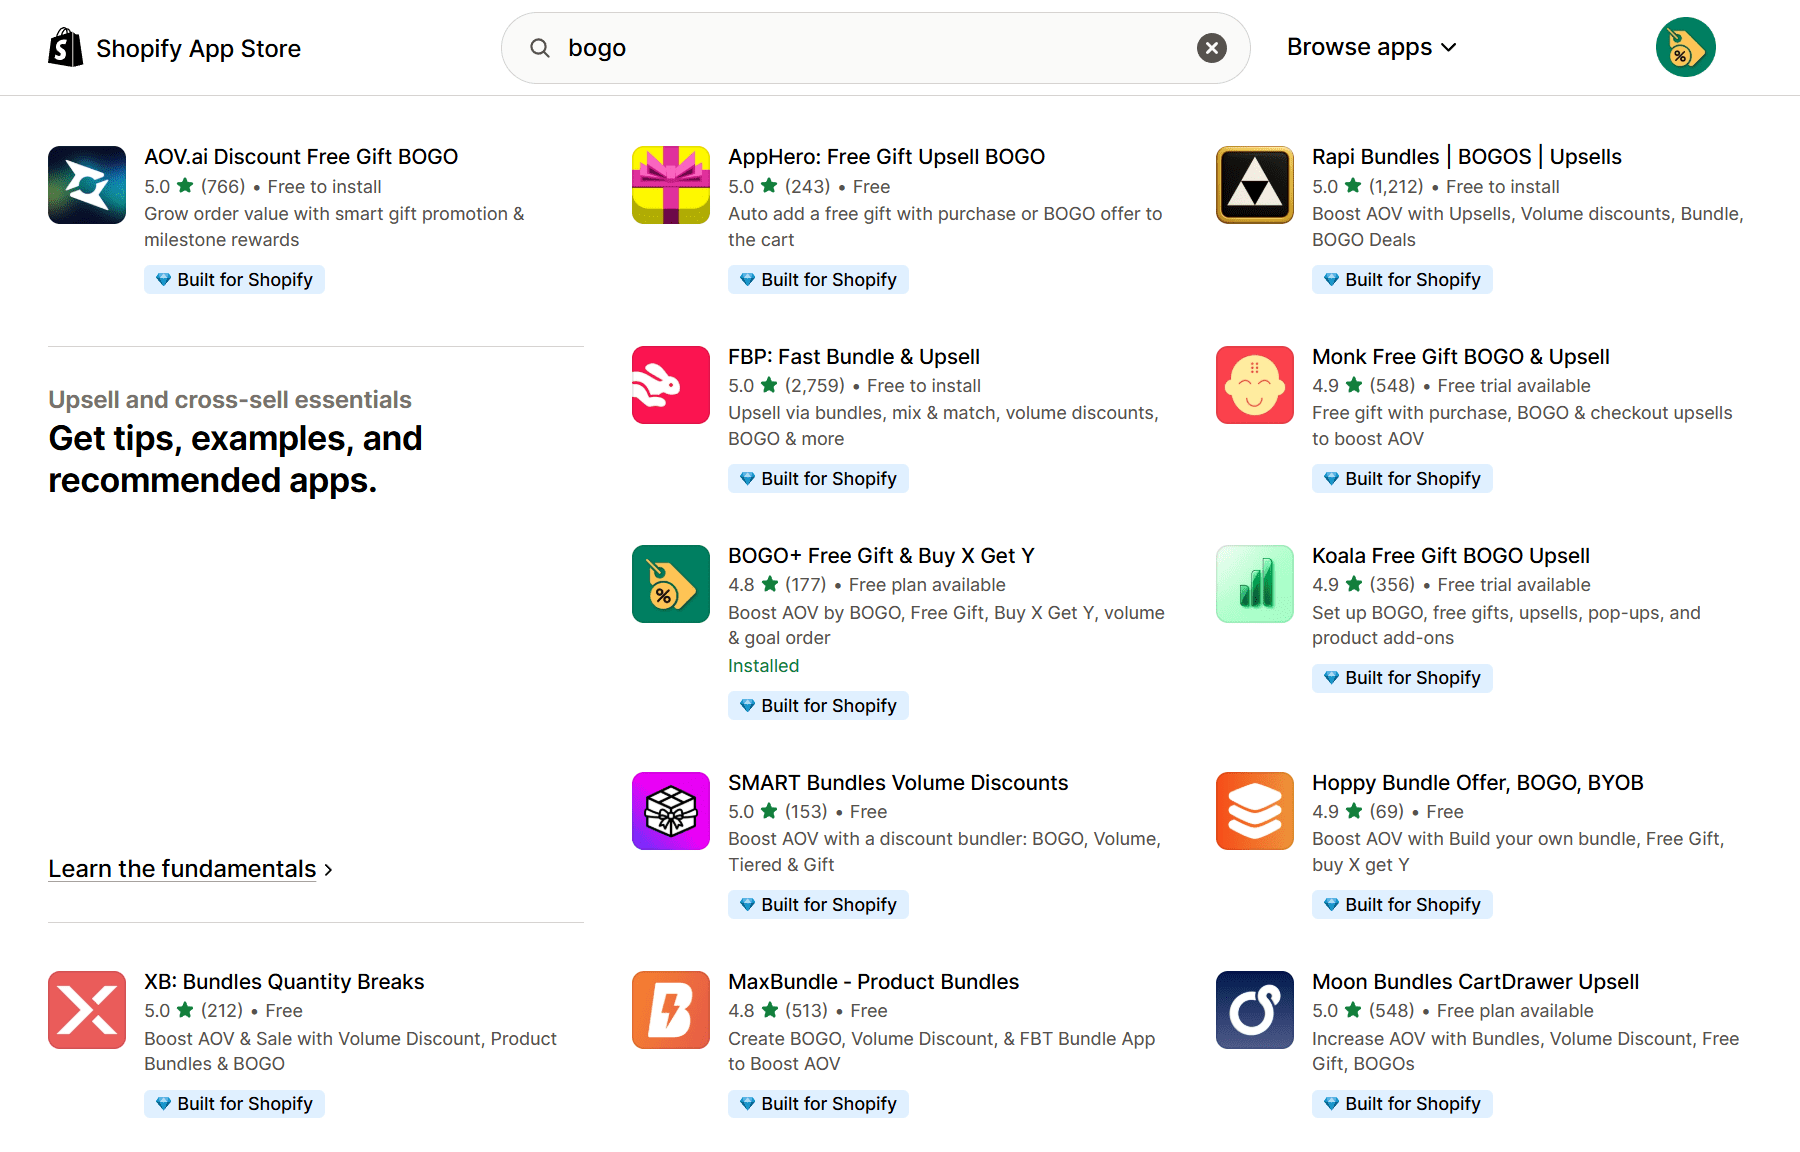This screenshot has width=1800, height=1152.
Task: Open MaxBundle - Product Bundles listing
Action: [874, 982]
